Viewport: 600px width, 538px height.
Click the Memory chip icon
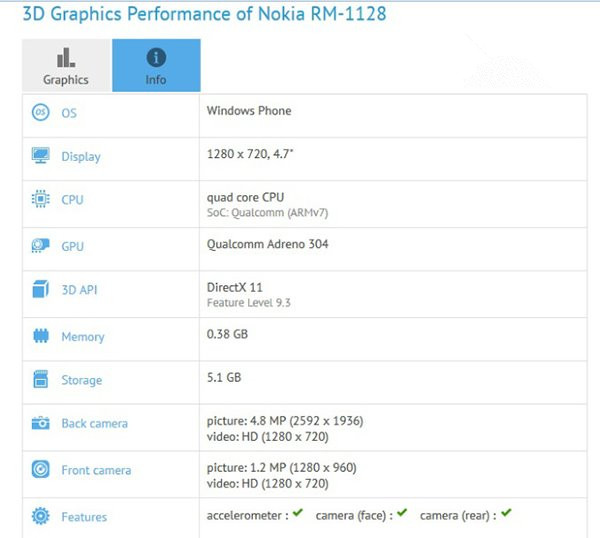[40, 337]
